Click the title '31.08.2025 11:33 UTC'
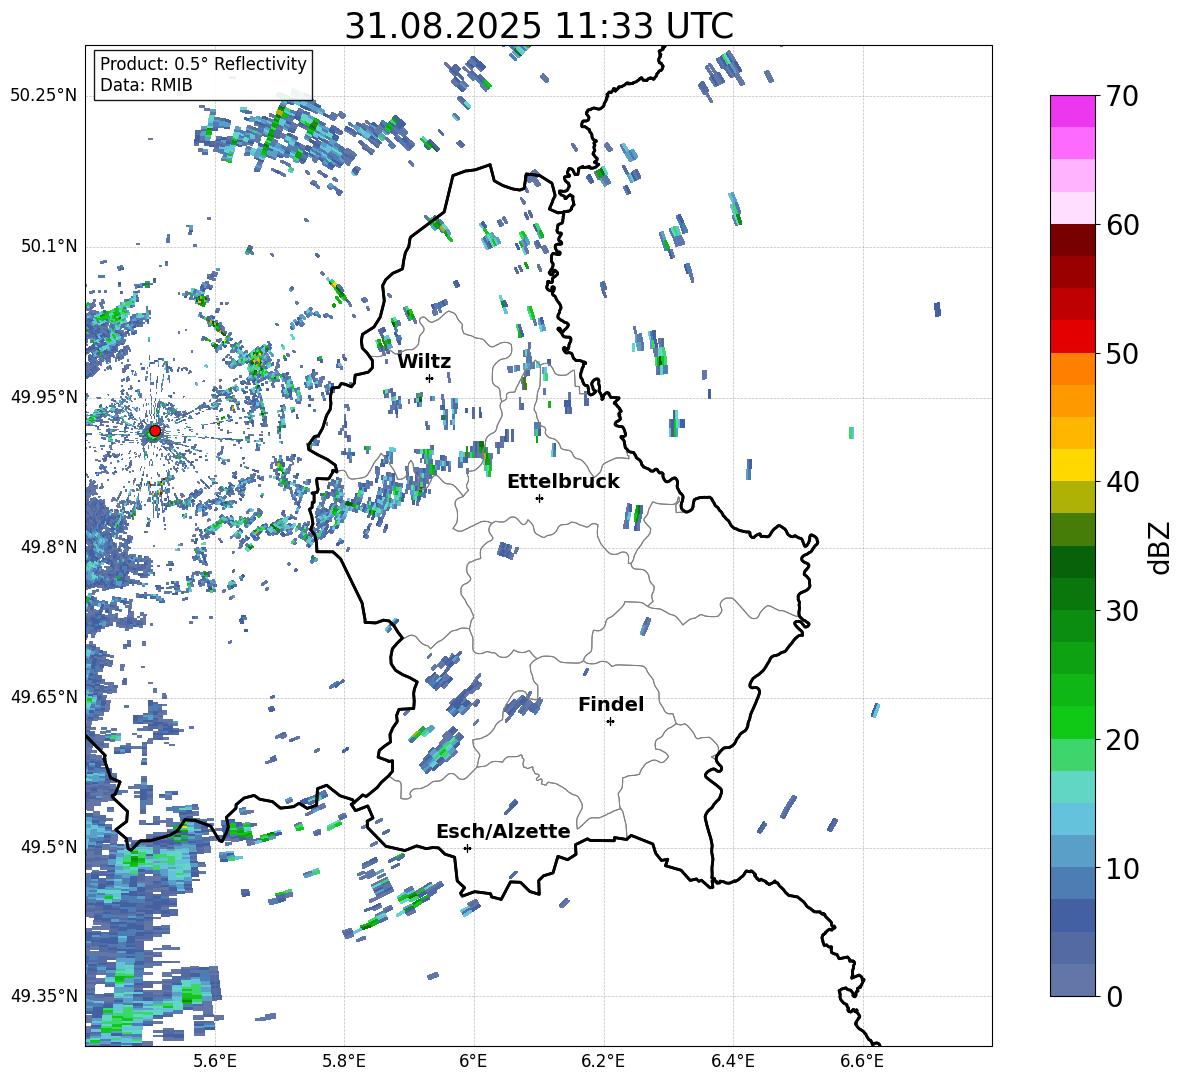The height and width of the screenshot is (1081, 1184). click(x=539, y=26)
